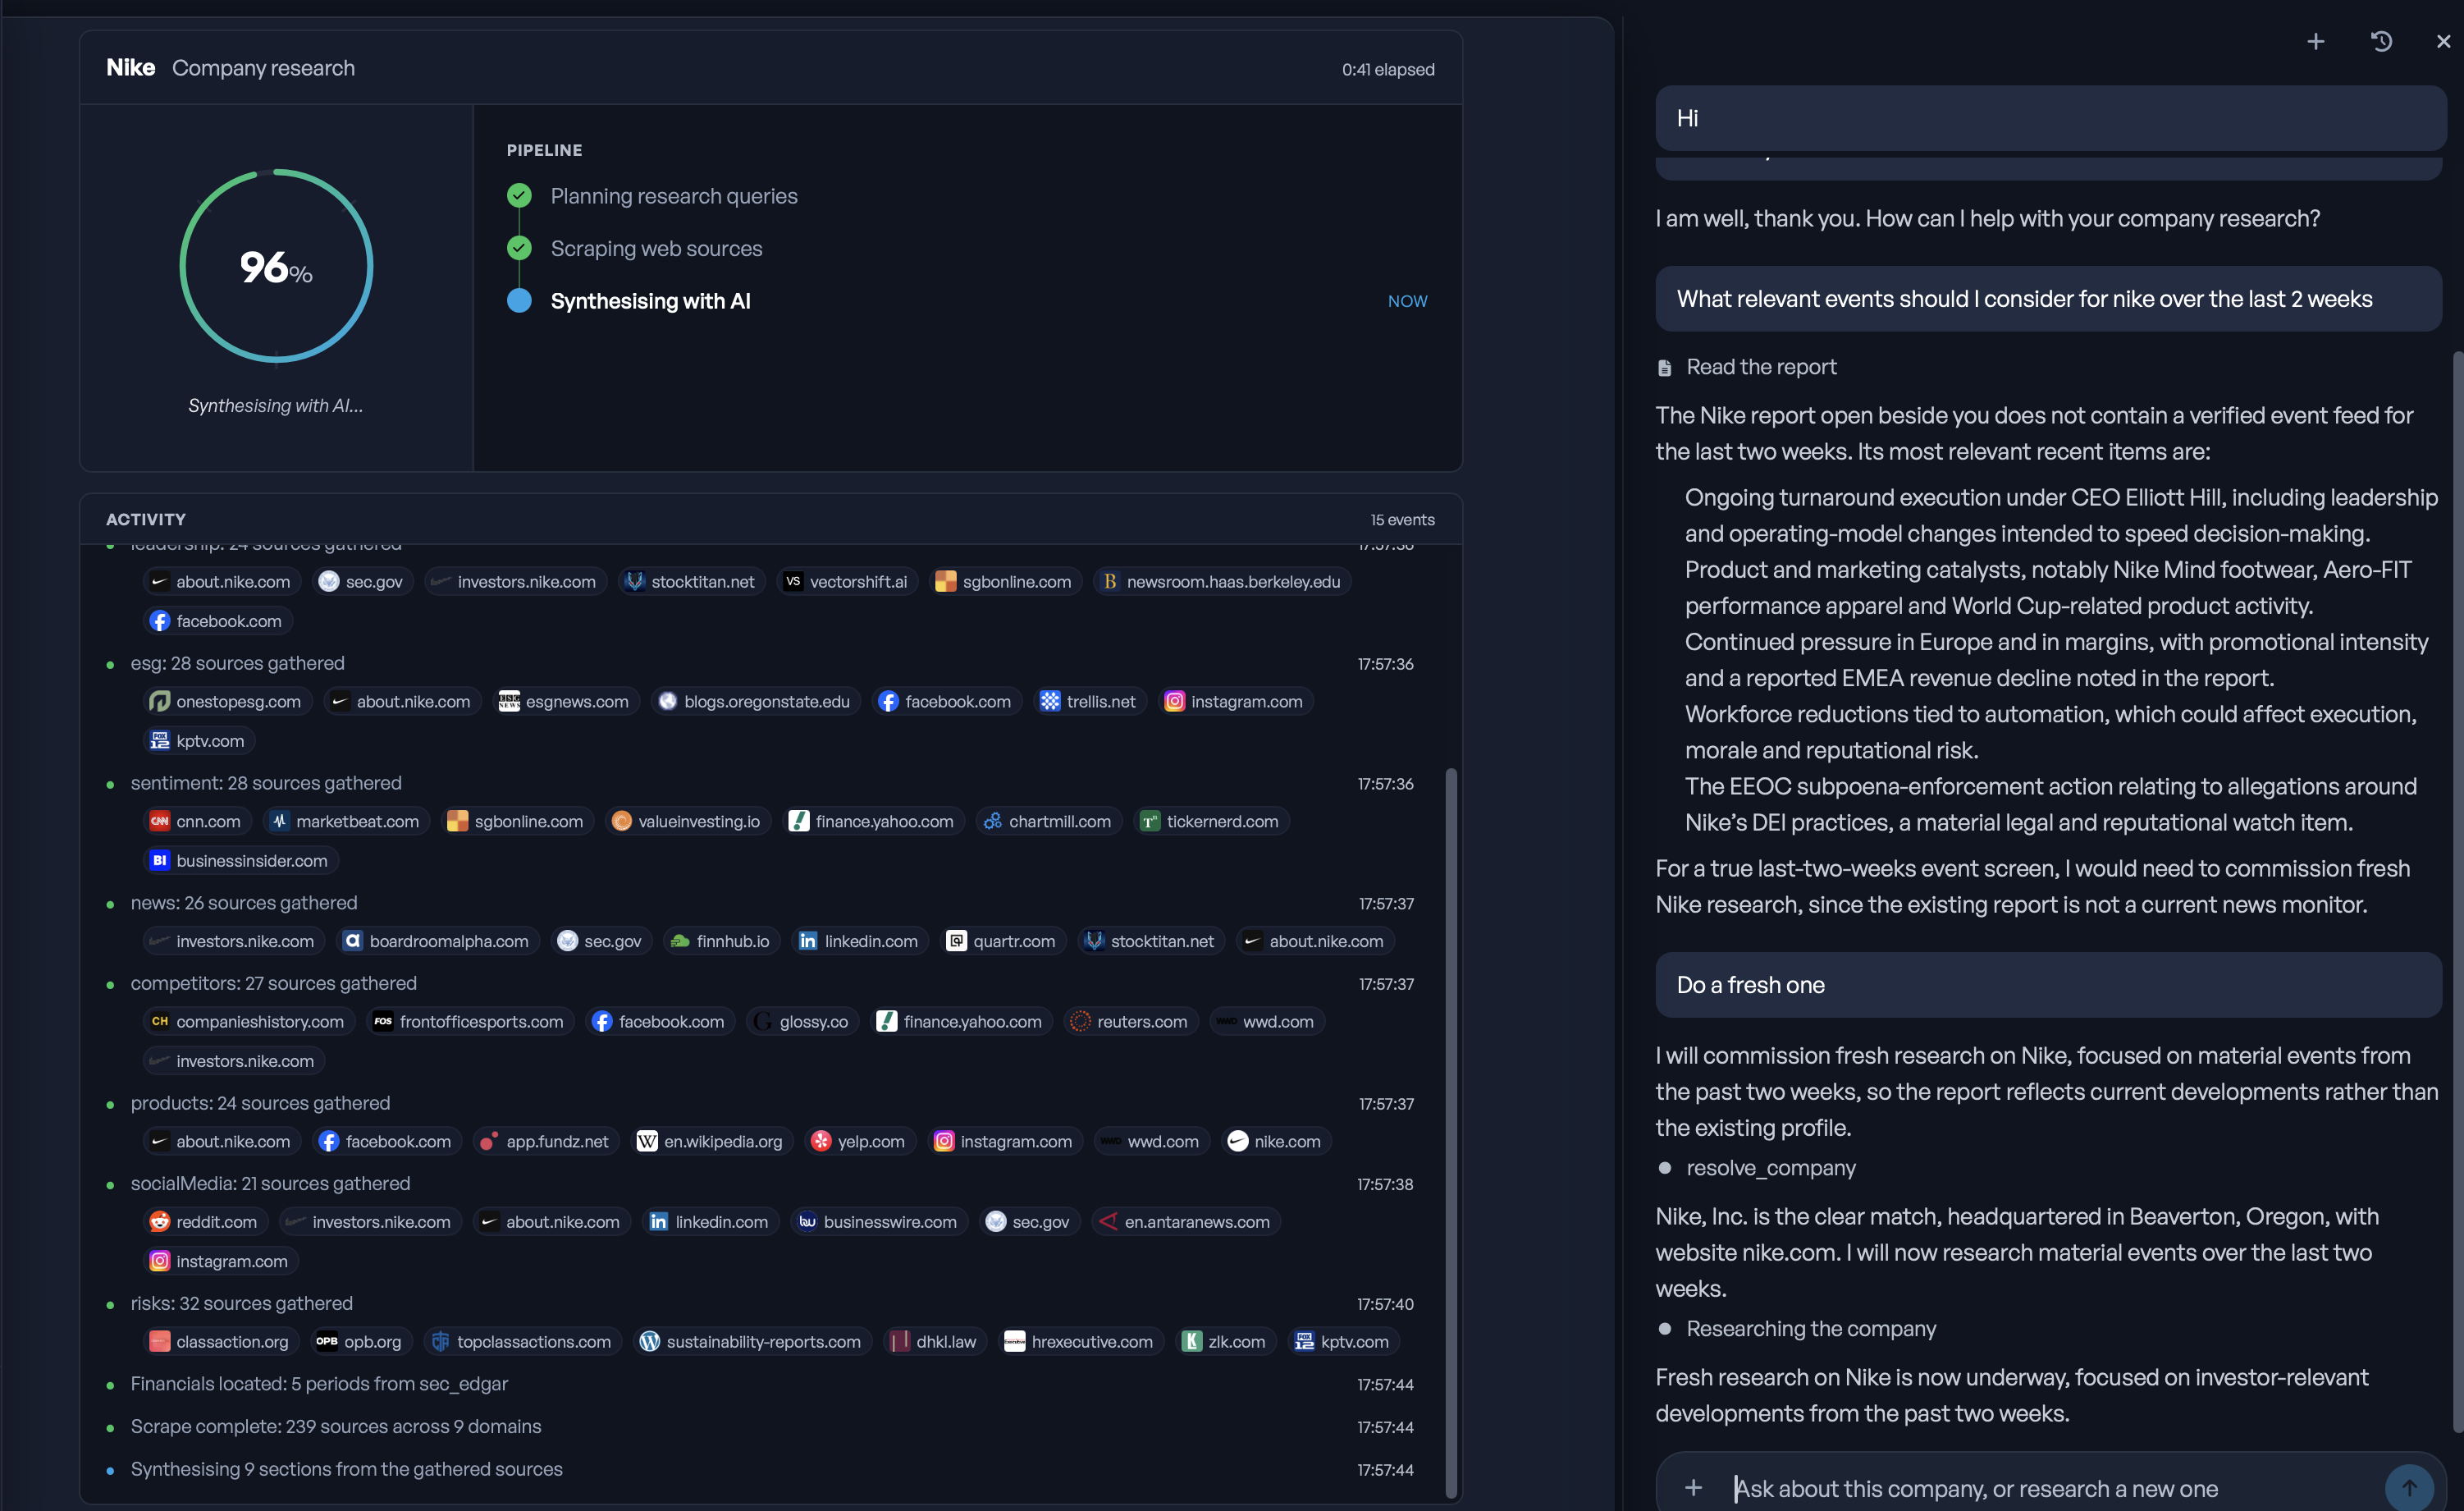The image size is (2464, 1511).
Task: Click reuters.com source chip
Action: 1130,1022
